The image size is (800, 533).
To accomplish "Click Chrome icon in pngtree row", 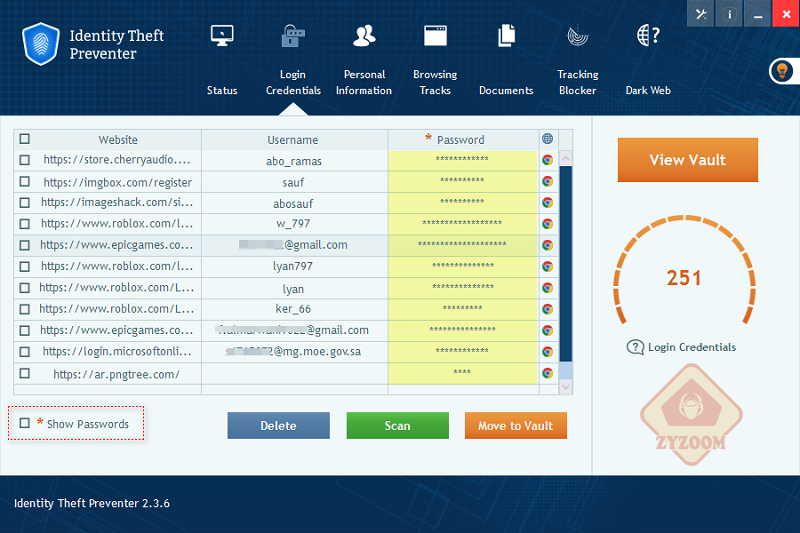I will (547, 373).
